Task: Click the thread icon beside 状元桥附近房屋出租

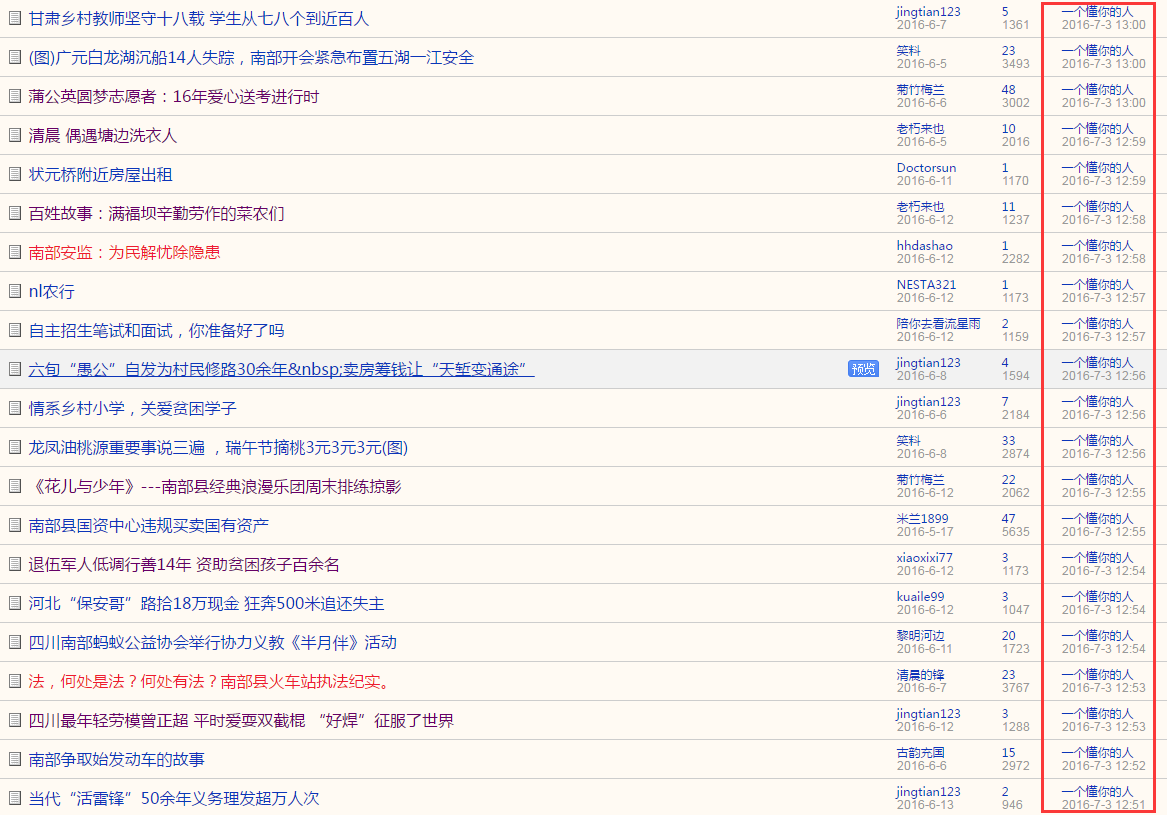Action: tap(15, 174)
